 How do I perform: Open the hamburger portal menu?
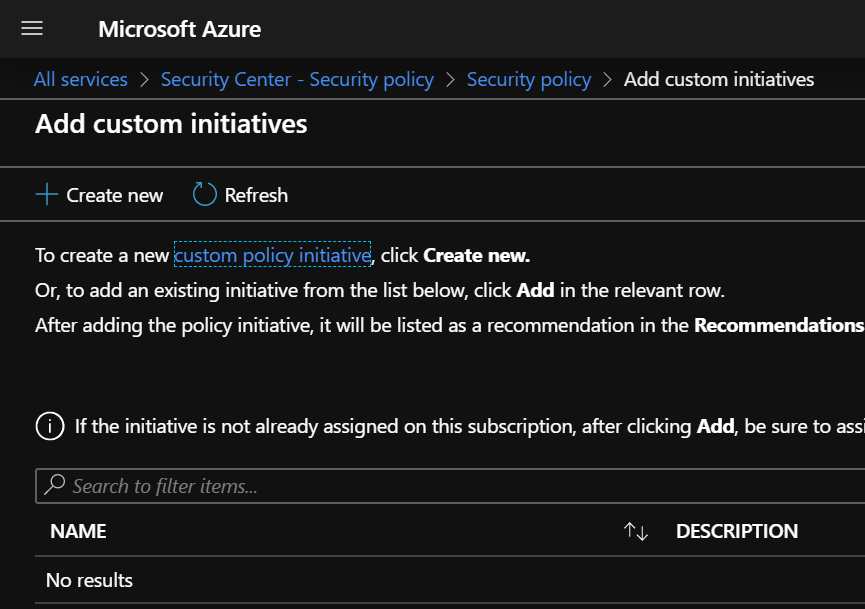pos(32,29)
